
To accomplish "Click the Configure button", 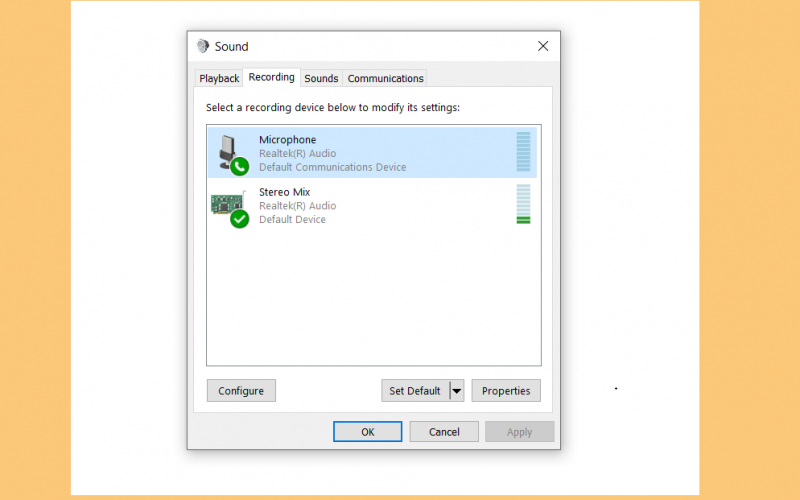I will click(241, 391).
